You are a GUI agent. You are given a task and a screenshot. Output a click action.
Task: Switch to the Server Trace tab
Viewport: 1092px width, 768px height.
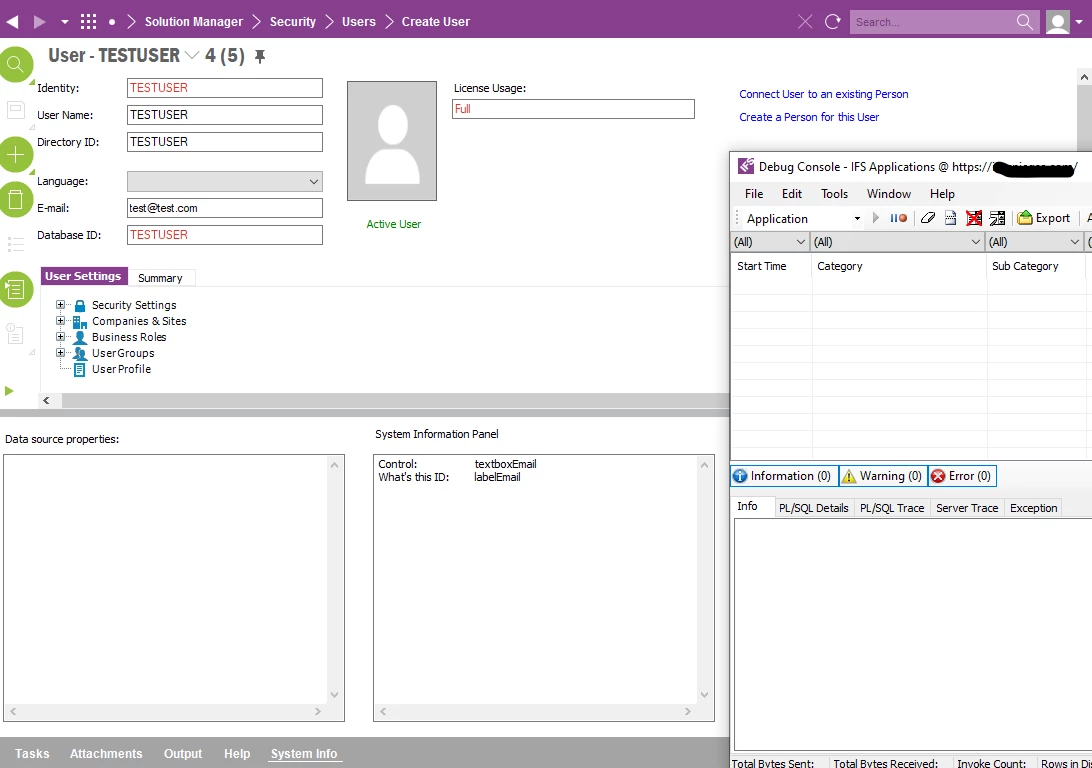click(967, 508)
